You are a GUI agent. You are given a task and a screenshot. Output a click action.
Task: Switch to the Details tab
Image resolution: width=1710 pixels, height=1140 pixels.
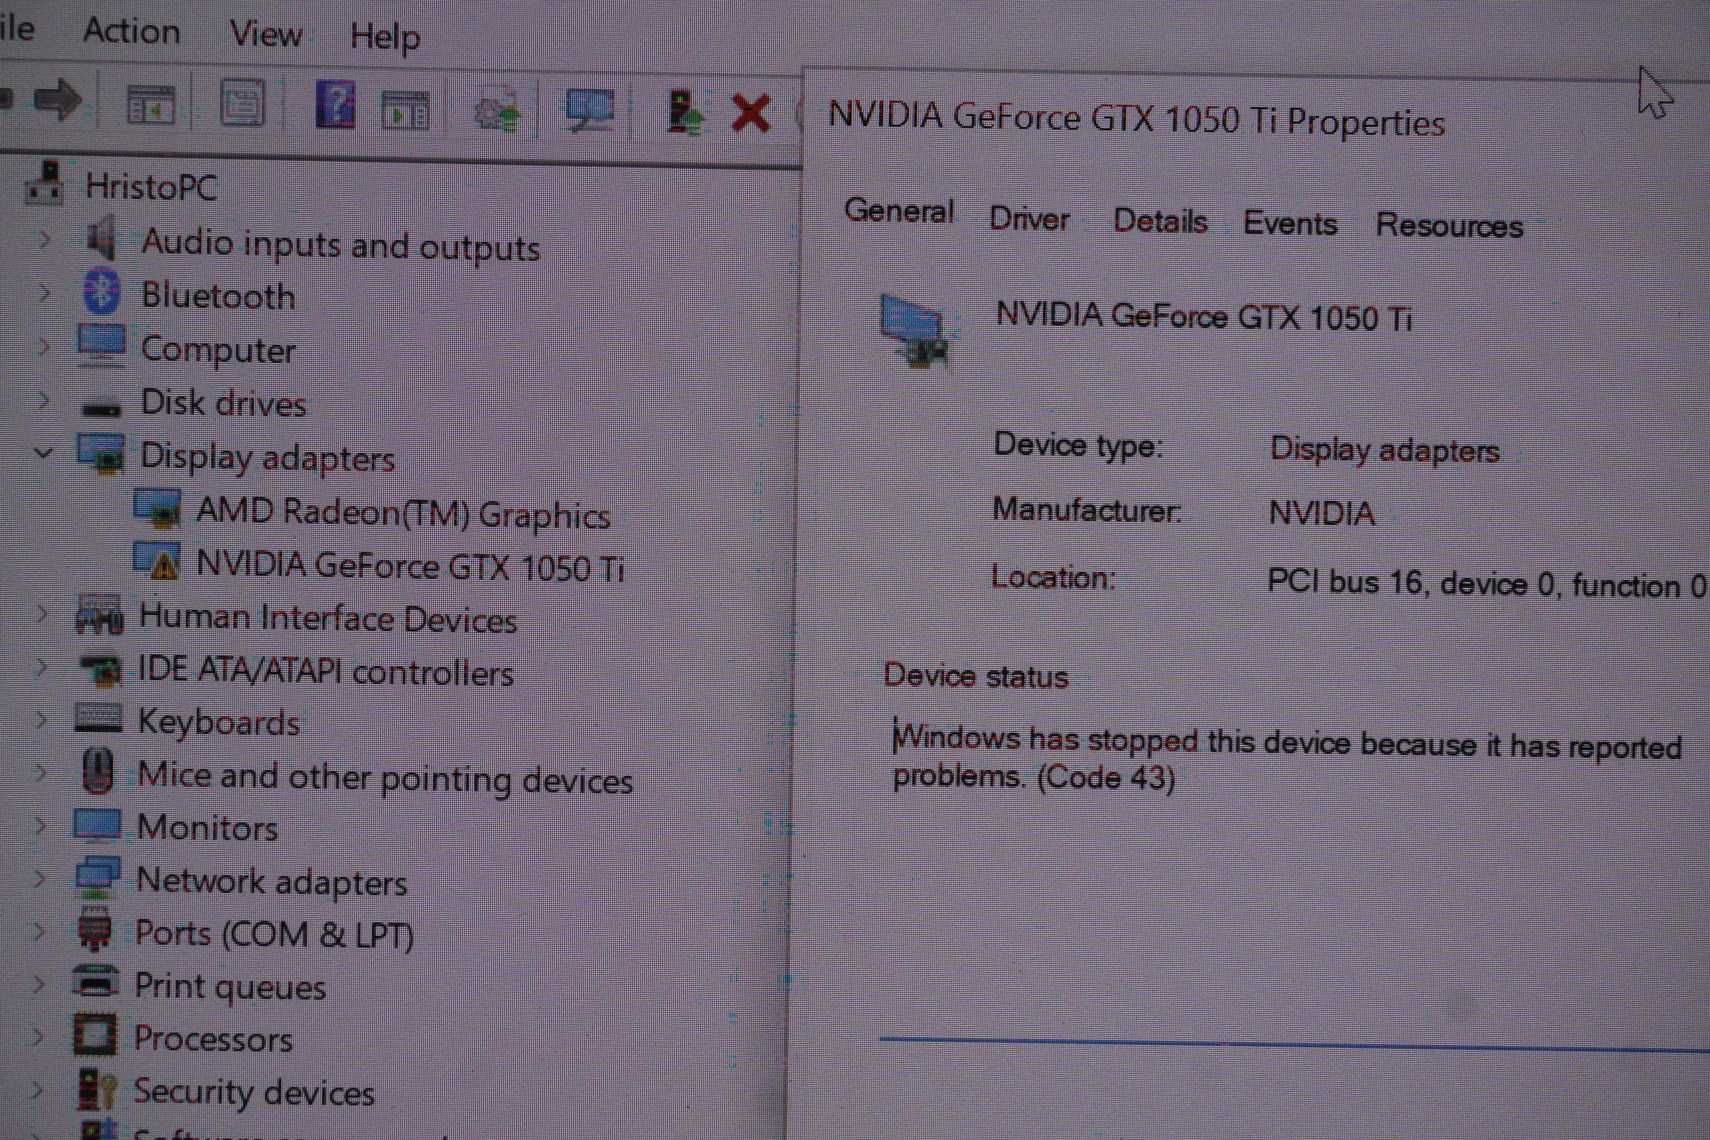(1160, 220)
